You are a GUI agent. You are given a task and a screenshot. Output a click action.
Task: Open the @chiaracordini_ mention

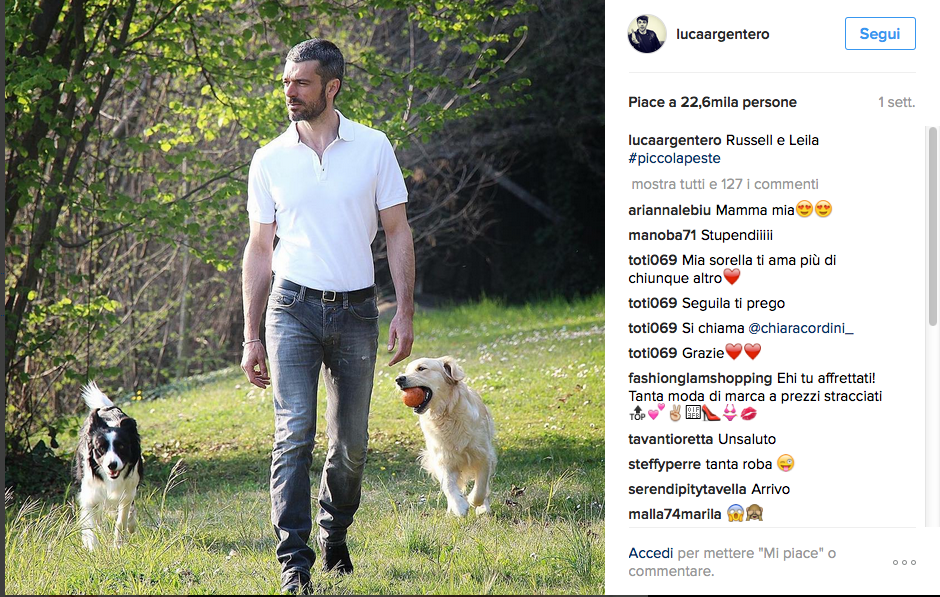[800, 328]
